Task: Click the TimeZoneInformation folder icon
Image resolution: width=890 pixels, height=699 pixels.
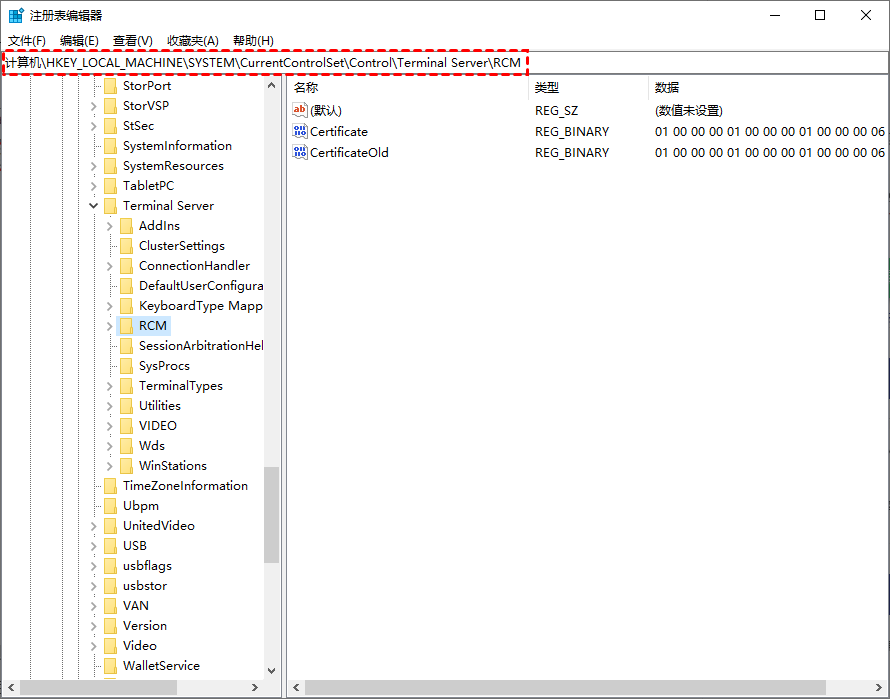Action: tap(111, 485)
